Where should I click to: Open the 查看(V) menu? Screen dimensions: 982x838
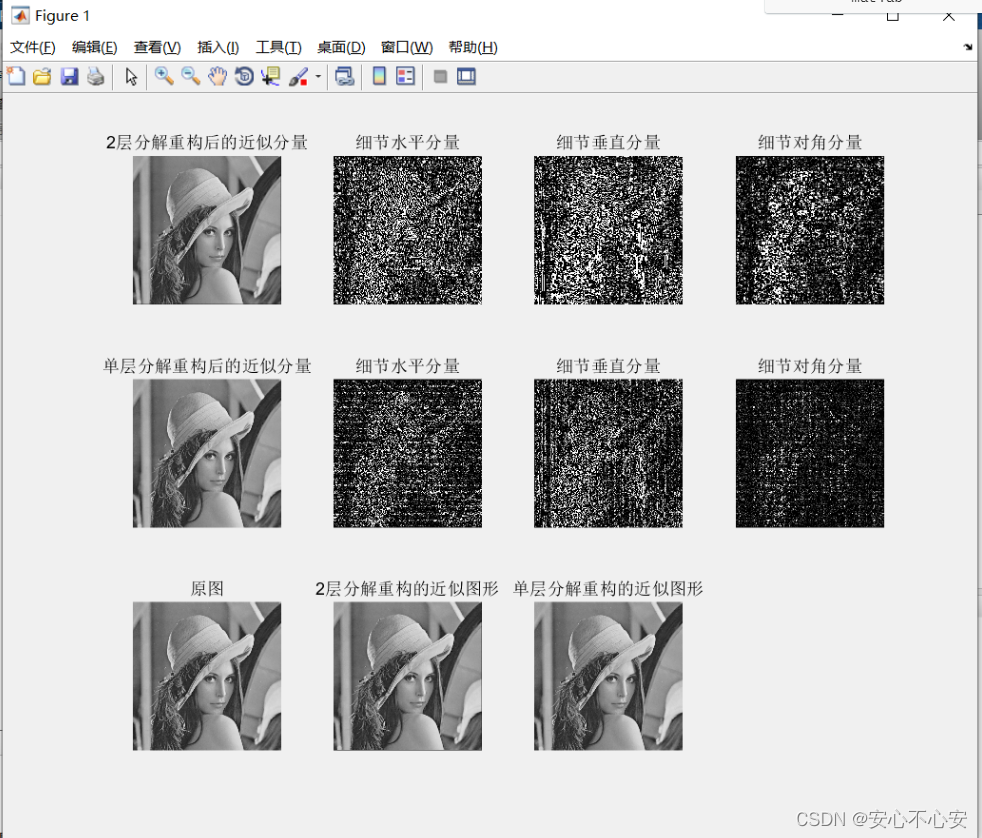[157, 48]
